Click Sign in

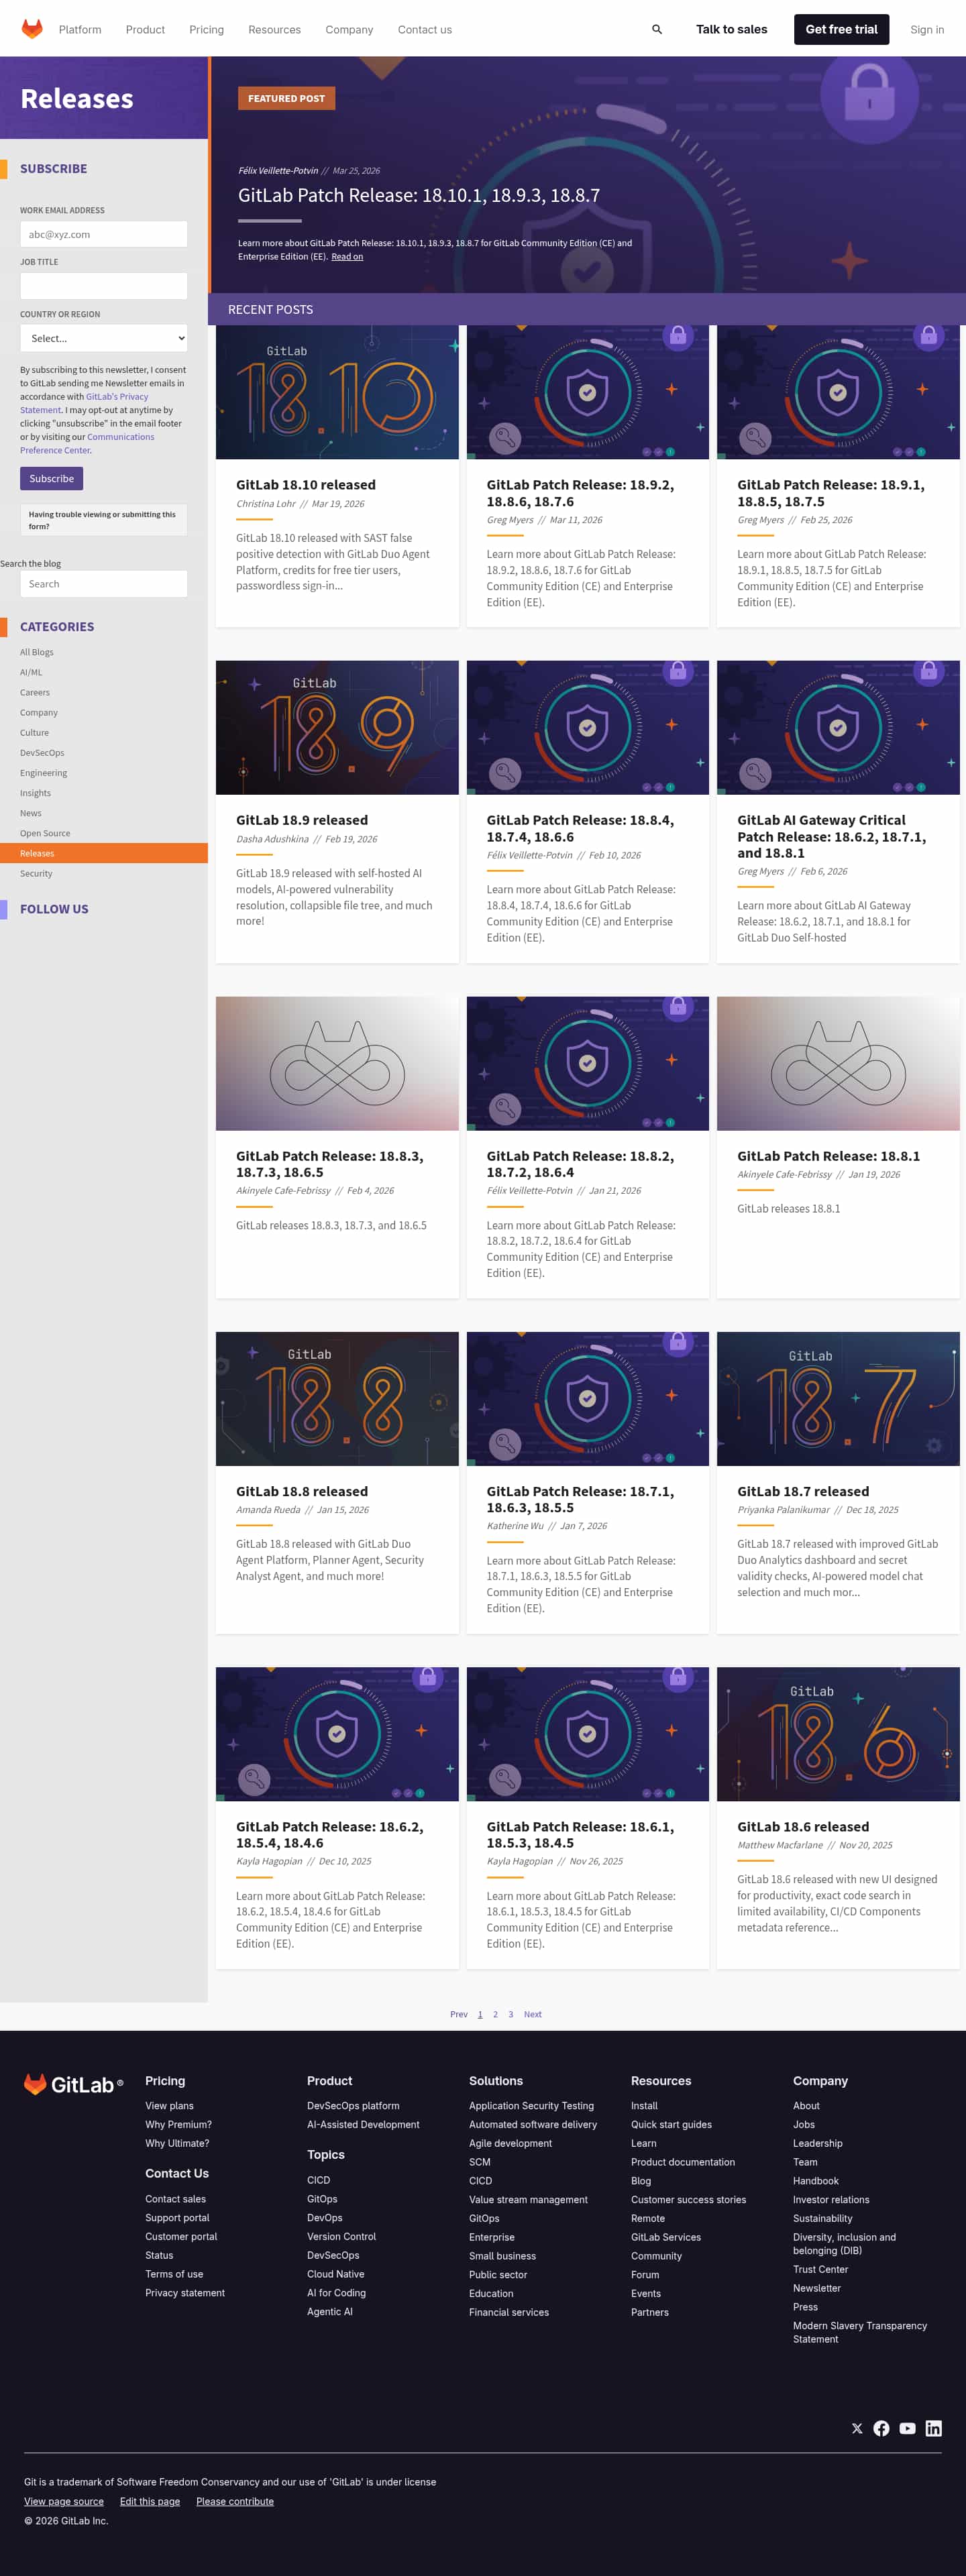tap(927, 30)
